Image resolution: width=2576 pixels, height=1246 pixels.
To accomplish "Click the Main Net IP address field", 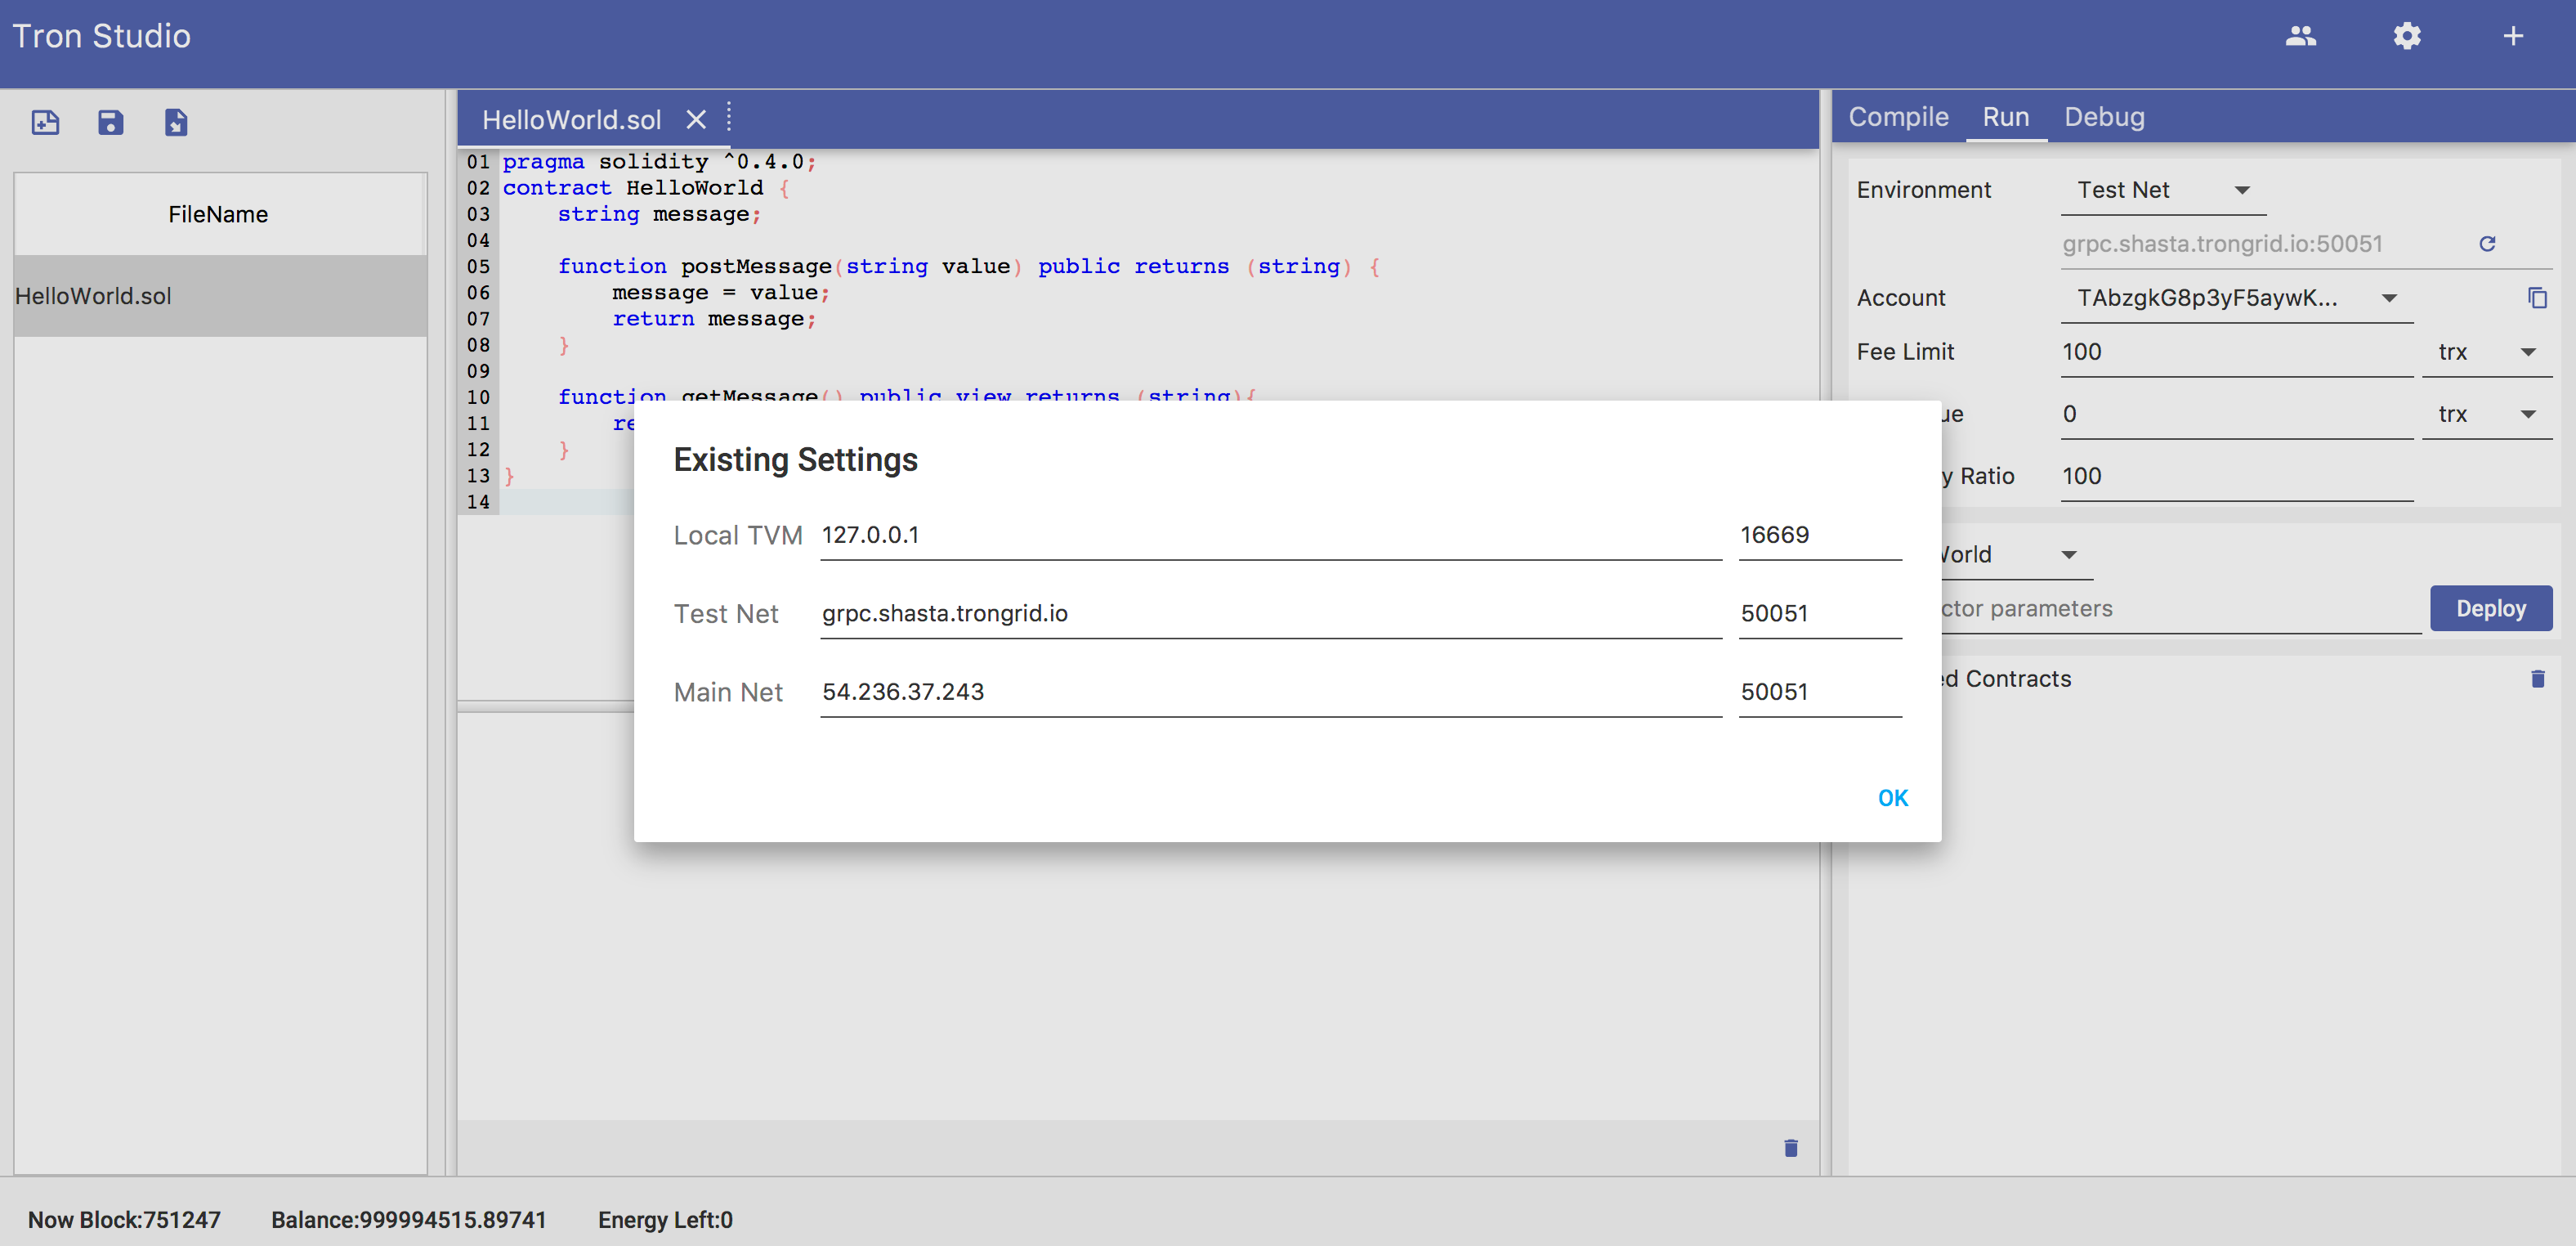I will coord(1270,692).
